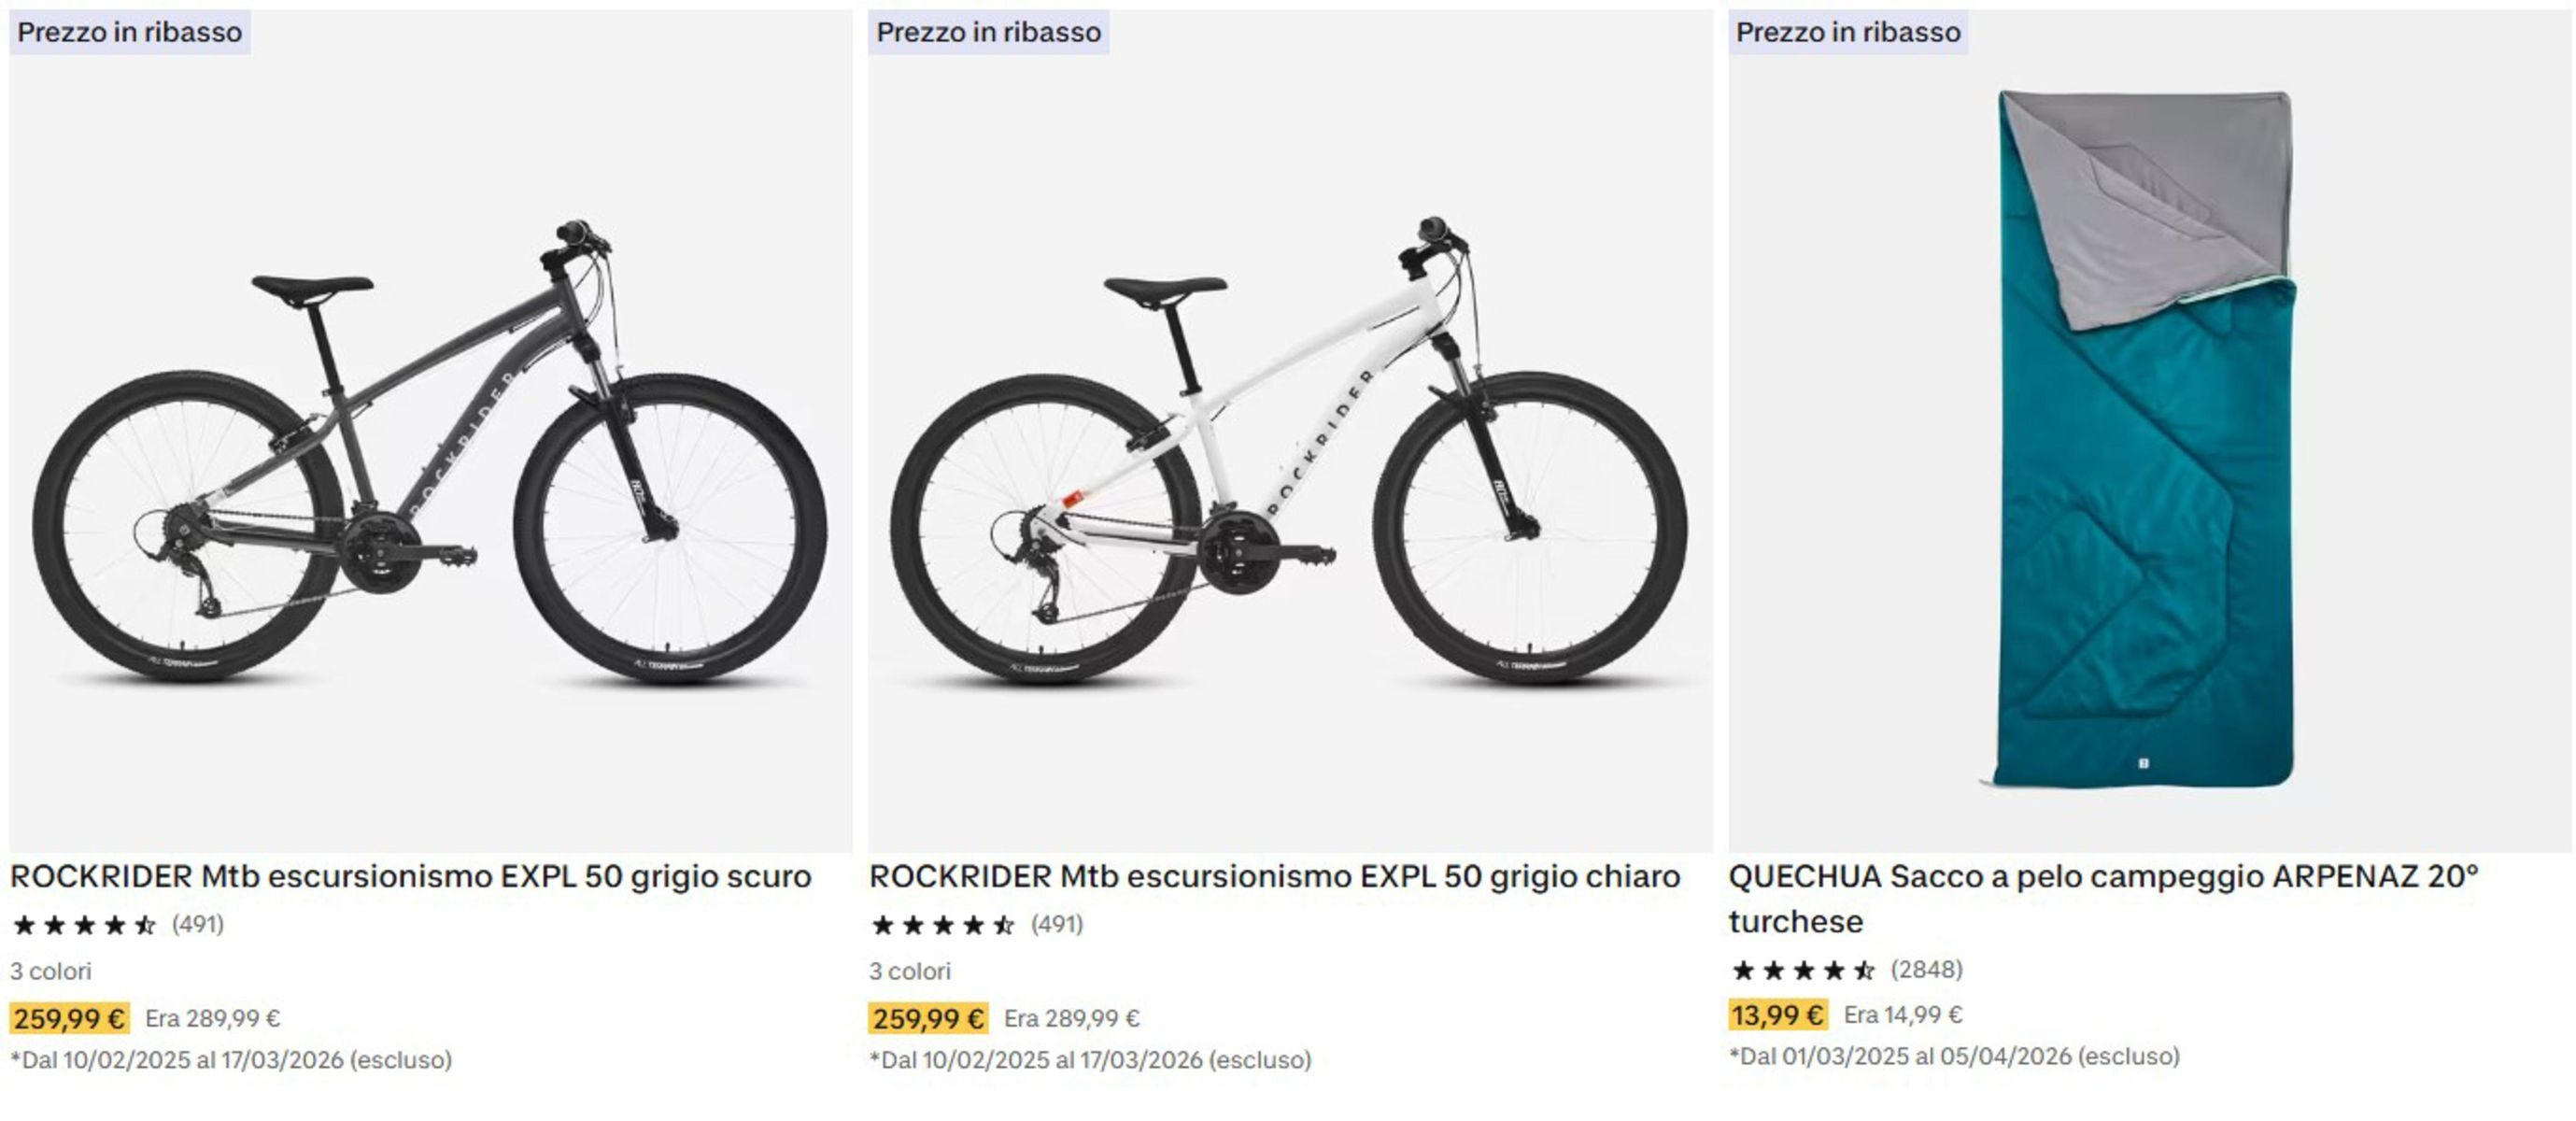Click star rating of dark grey bike

coord(84,925)
